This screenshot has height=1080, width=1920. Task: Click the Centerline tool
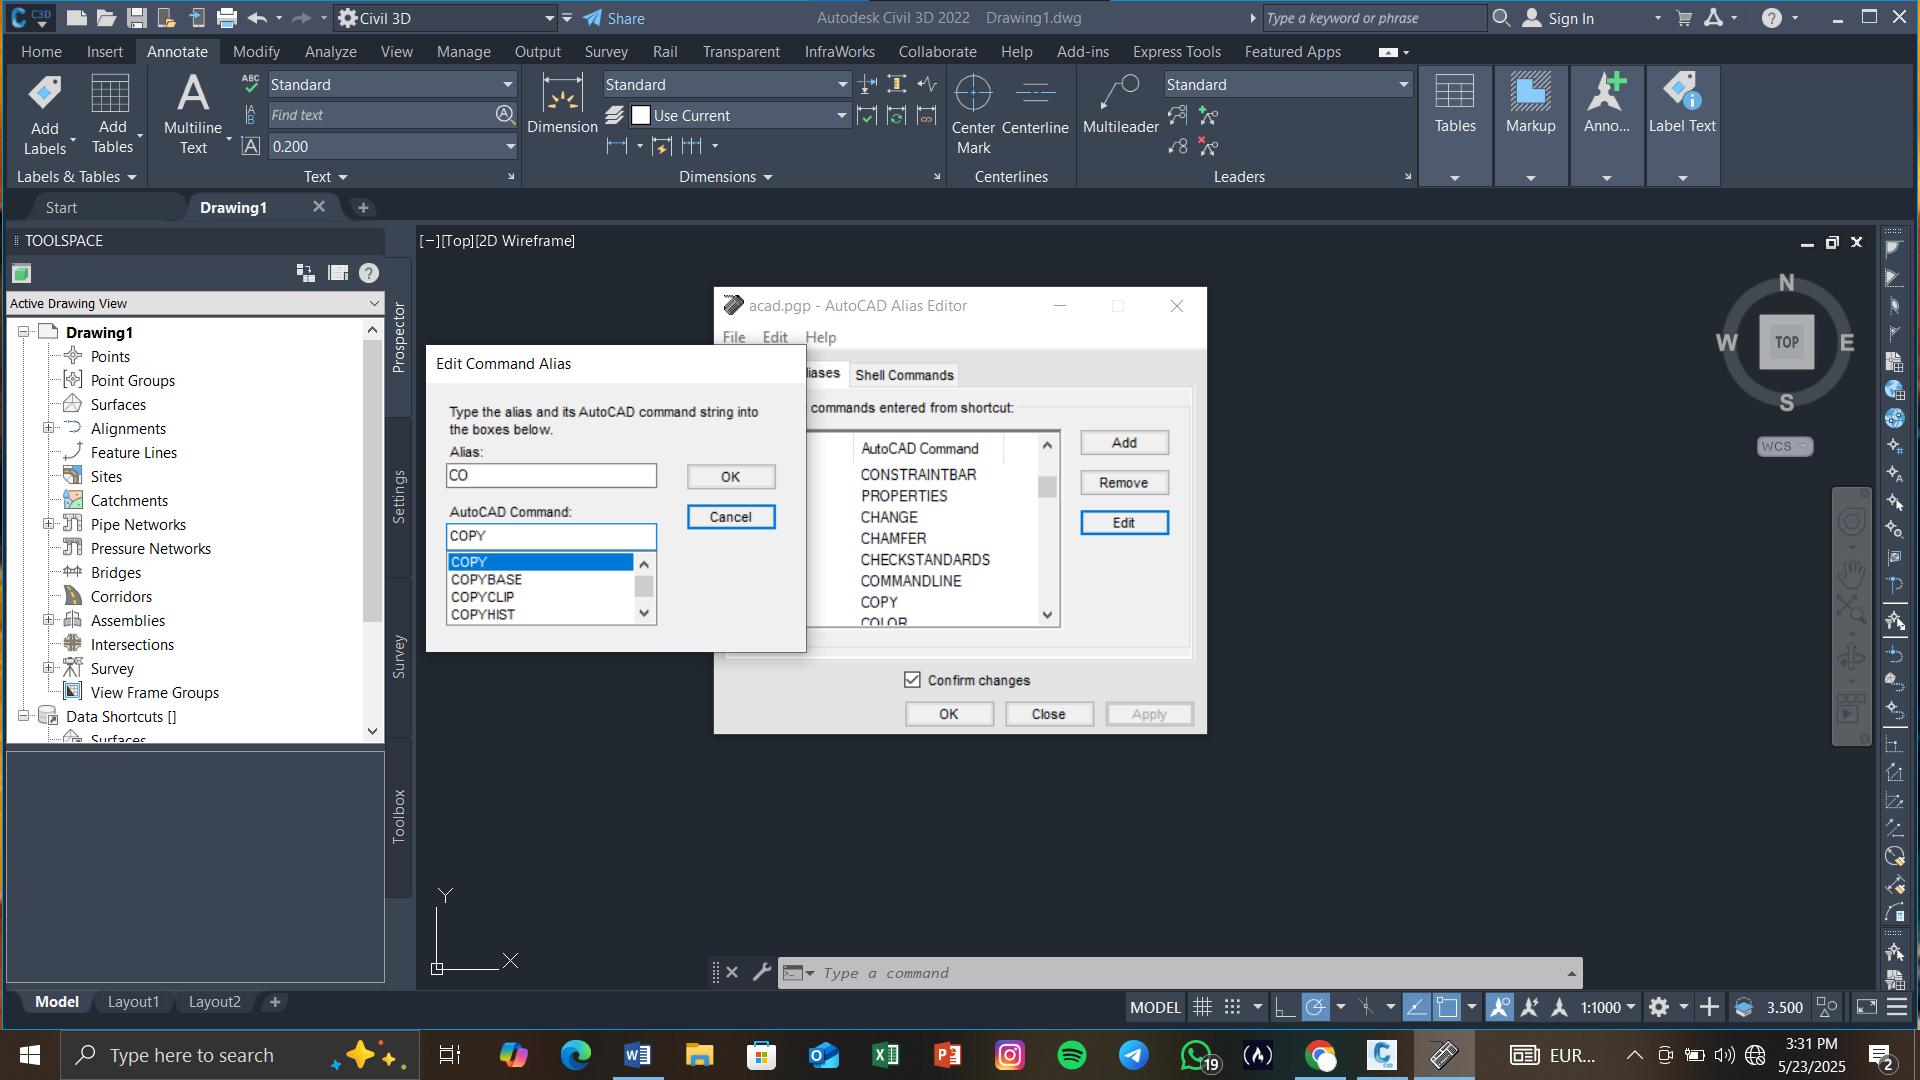1035,104
